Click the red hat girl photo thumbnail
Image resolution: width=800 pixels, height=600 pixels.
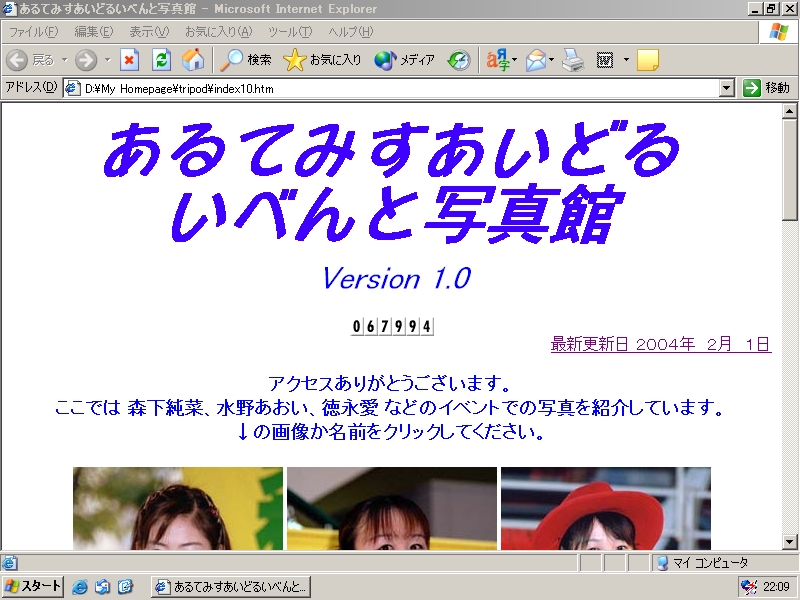coord(606,509)
